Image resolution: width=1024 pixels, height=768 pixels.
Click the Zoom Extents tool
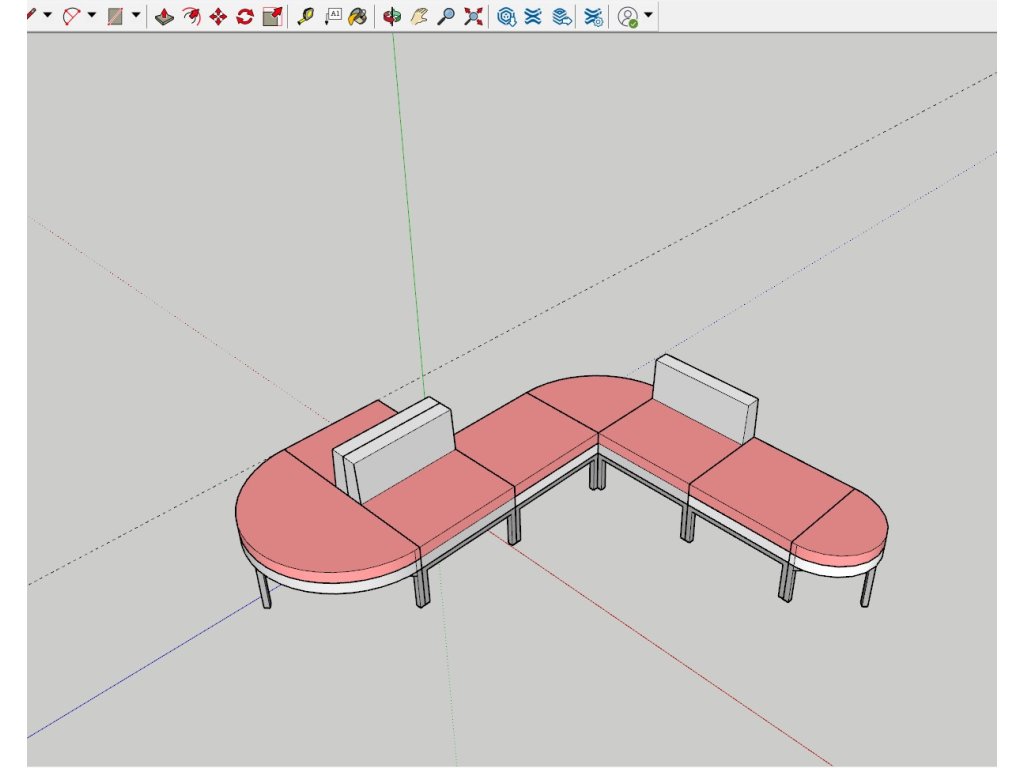473,16
